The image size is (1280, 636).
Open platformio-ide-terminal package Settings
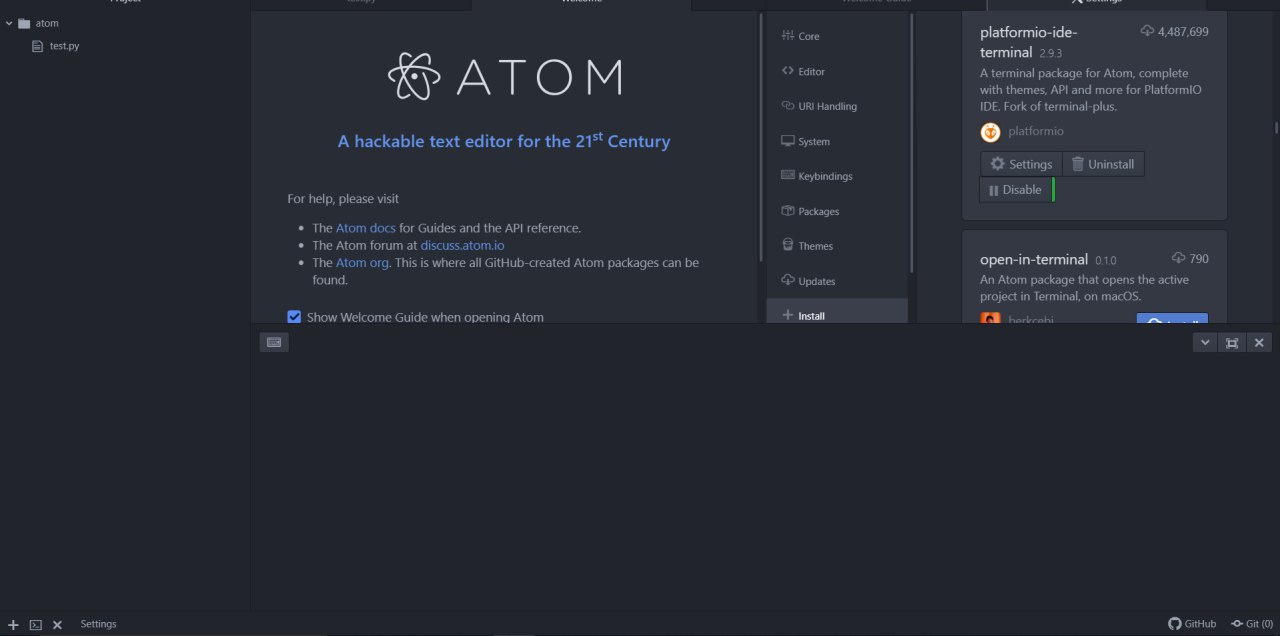(1020, 163)
